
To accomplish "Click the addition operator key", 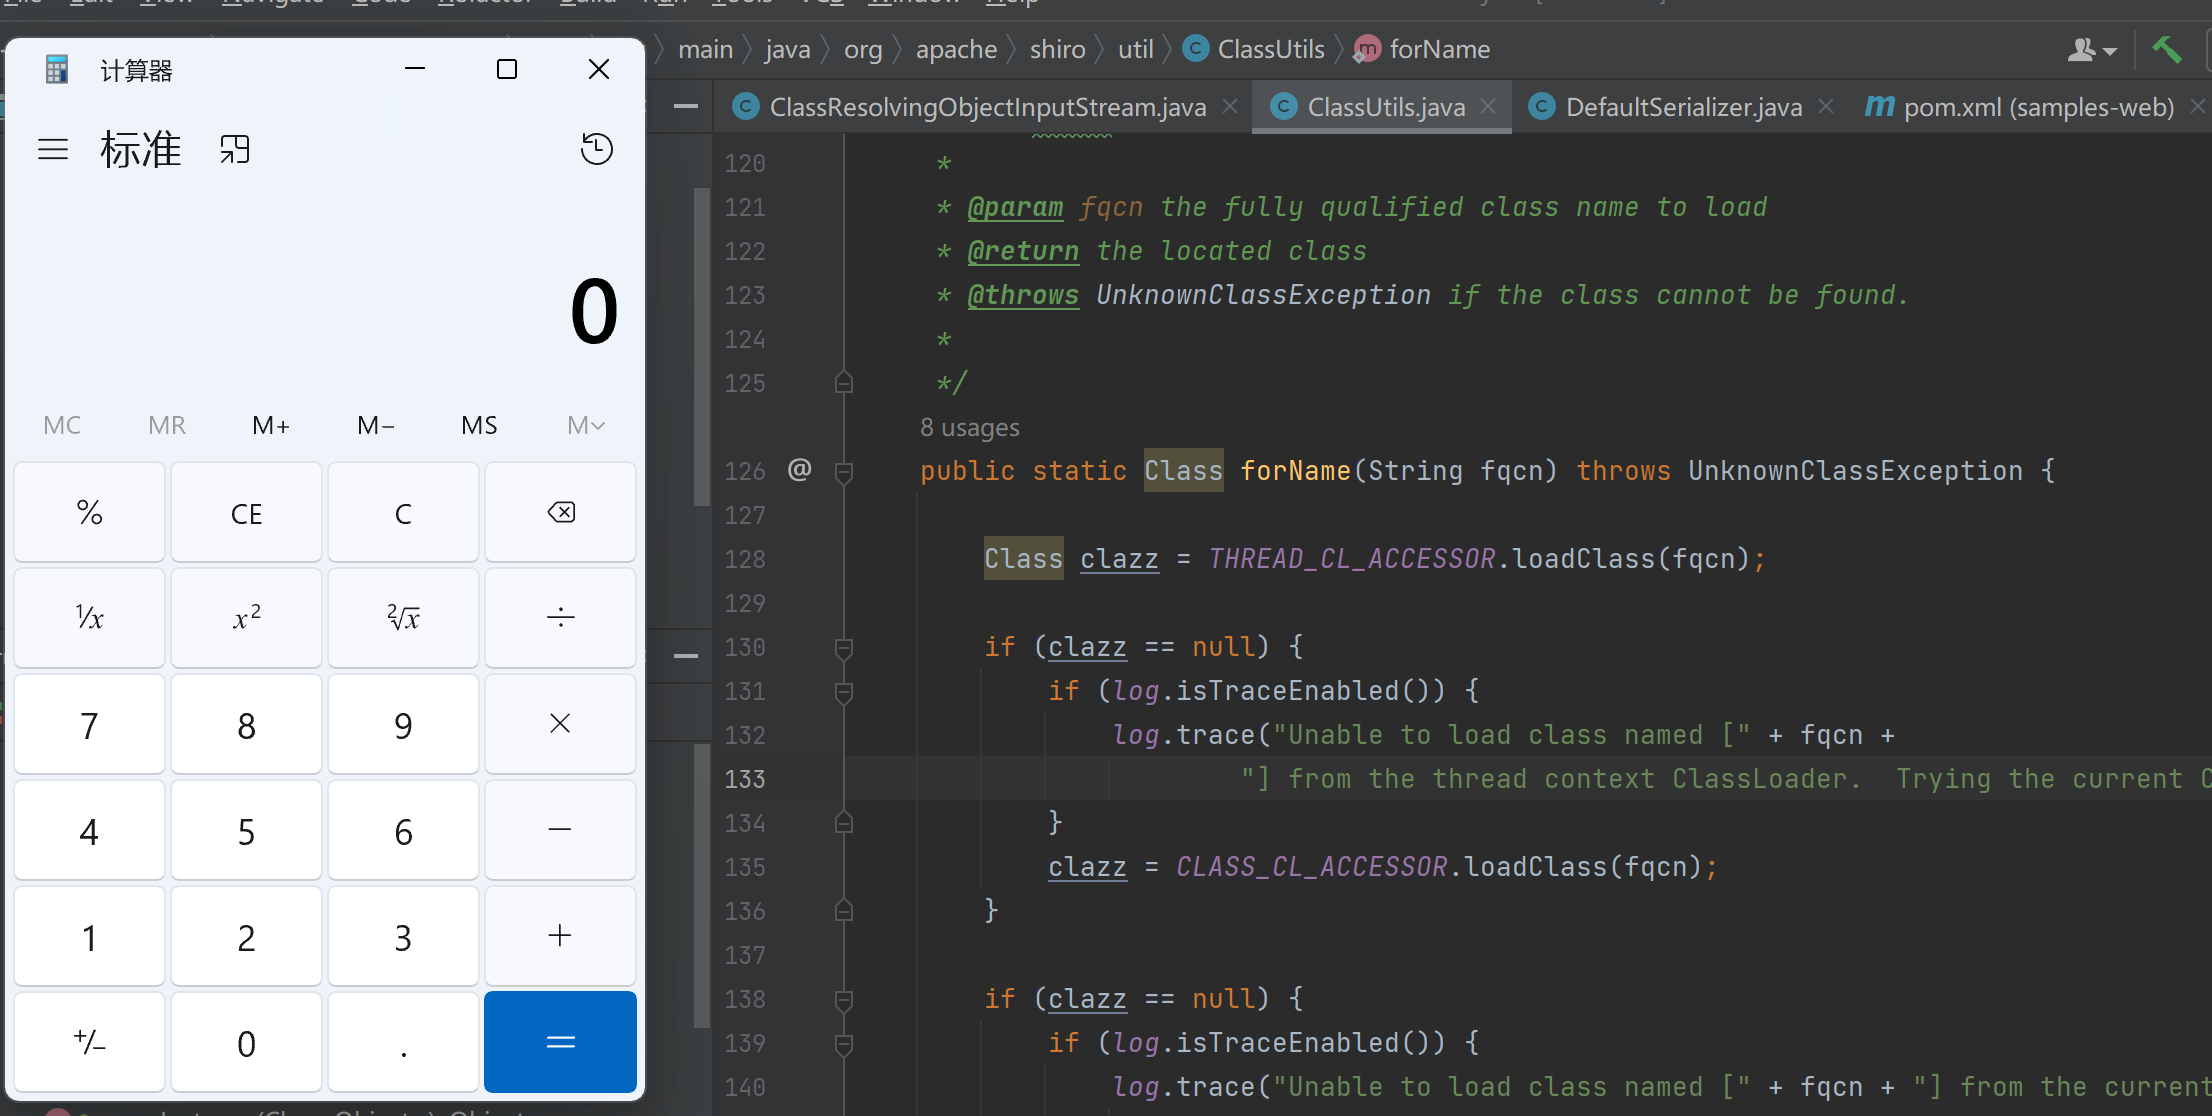I will point(561,936).
